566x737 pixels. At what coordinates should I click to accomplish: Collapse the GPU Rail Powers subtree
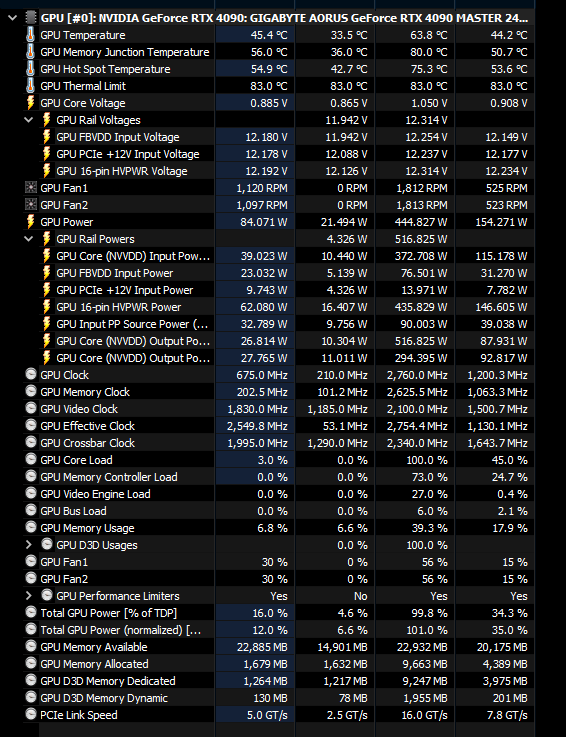click(x=29, y=239)
